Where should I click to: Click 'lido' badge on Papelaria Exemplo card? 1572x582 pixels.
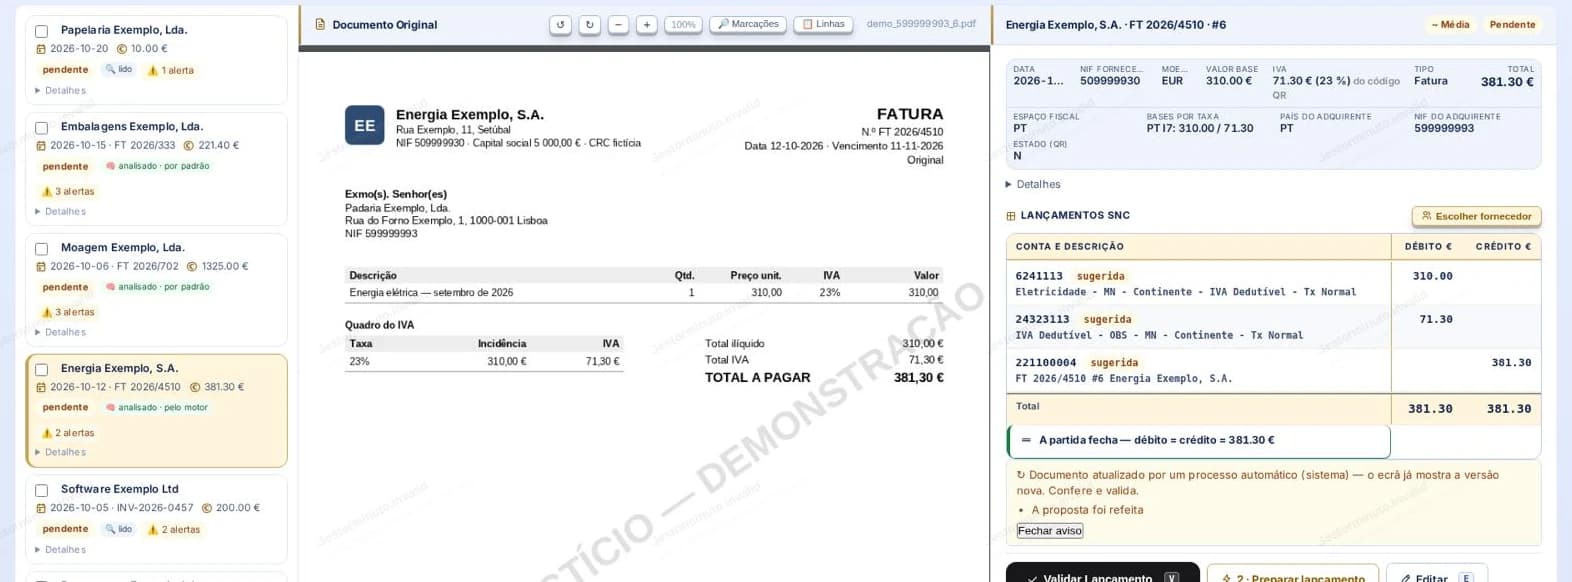click(119, 69)
